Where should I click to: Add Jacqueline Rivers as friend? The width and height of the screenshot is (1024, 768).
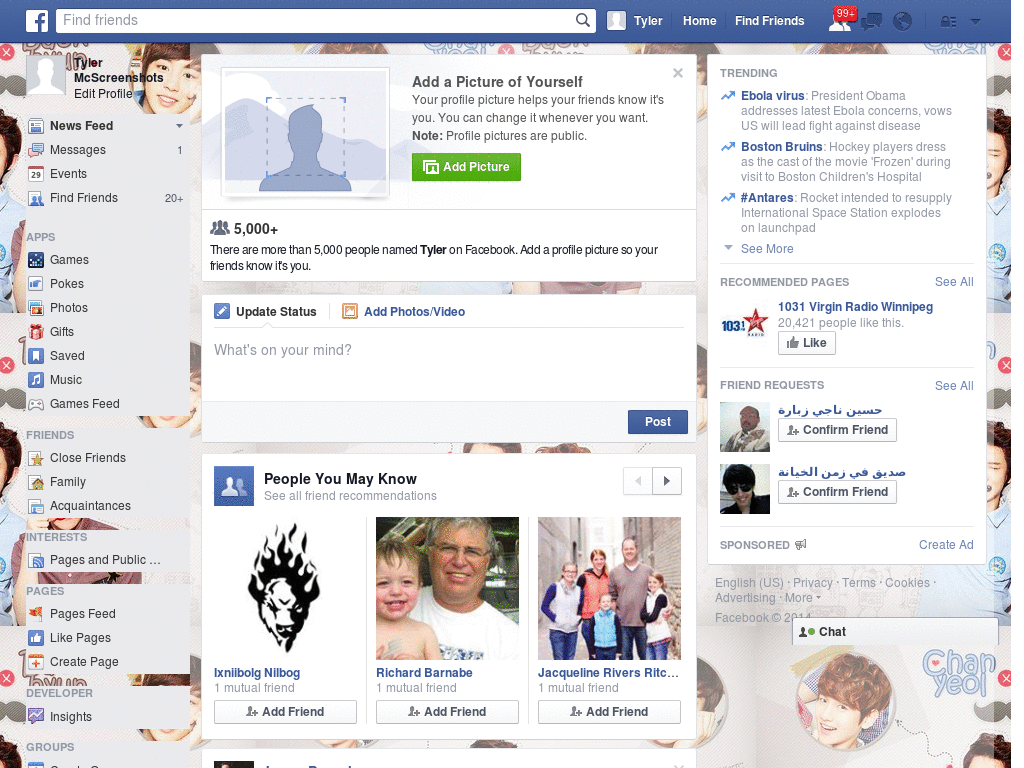click(609, 712)
